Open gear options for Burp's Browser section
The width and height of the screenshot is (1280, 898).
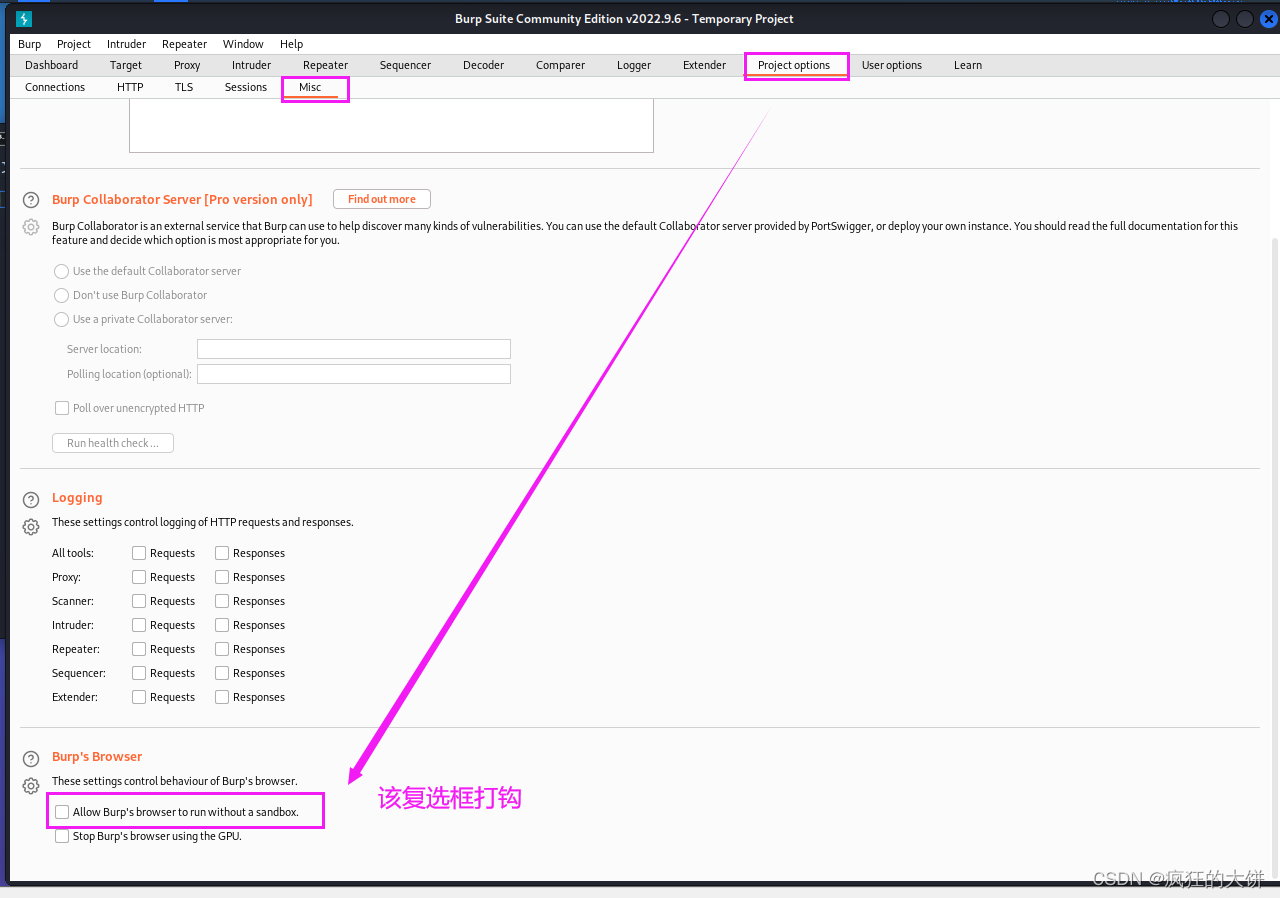tap(31, 786)
